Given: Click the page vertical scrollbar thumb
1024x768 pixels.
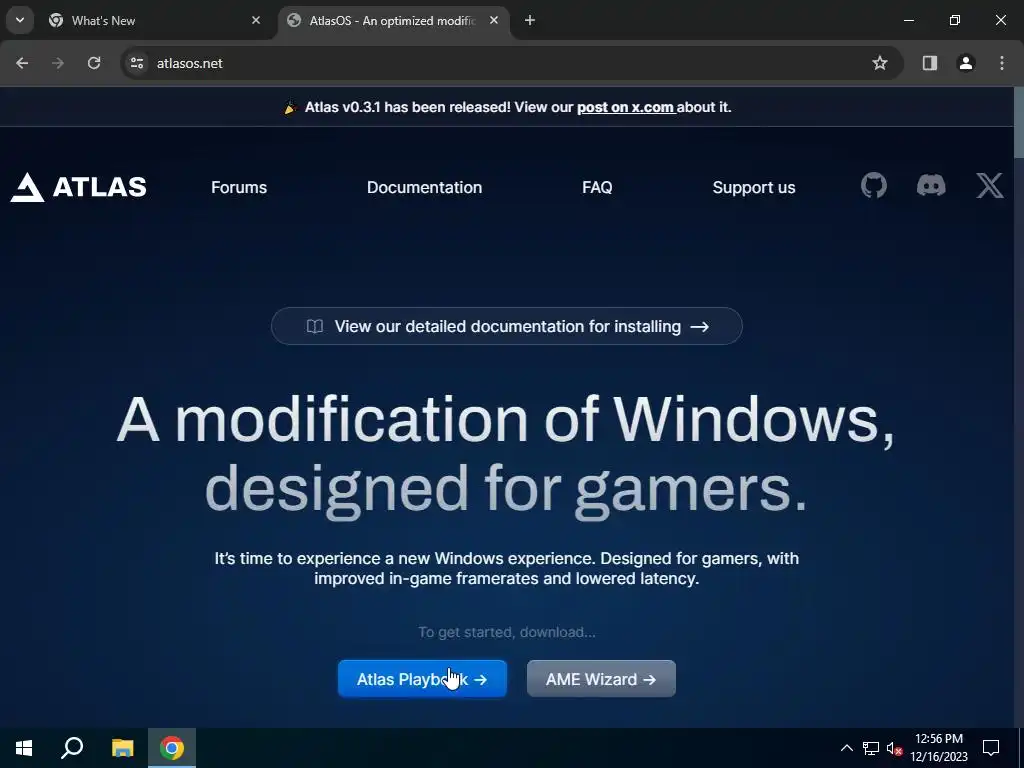Looking at the screenshot, I should click(1019, 122).
